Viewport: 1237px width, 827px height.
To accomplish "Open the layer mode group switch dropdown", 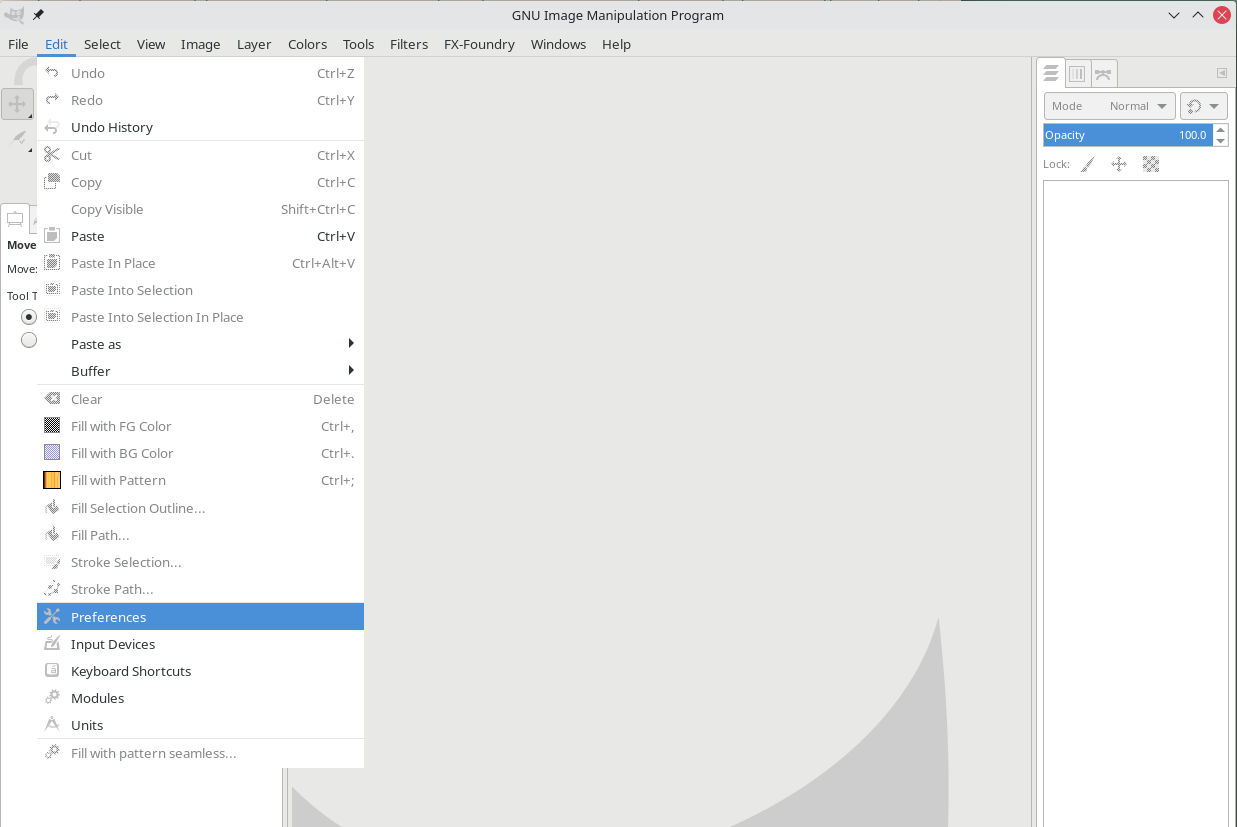I will (x=1204, y=106).
